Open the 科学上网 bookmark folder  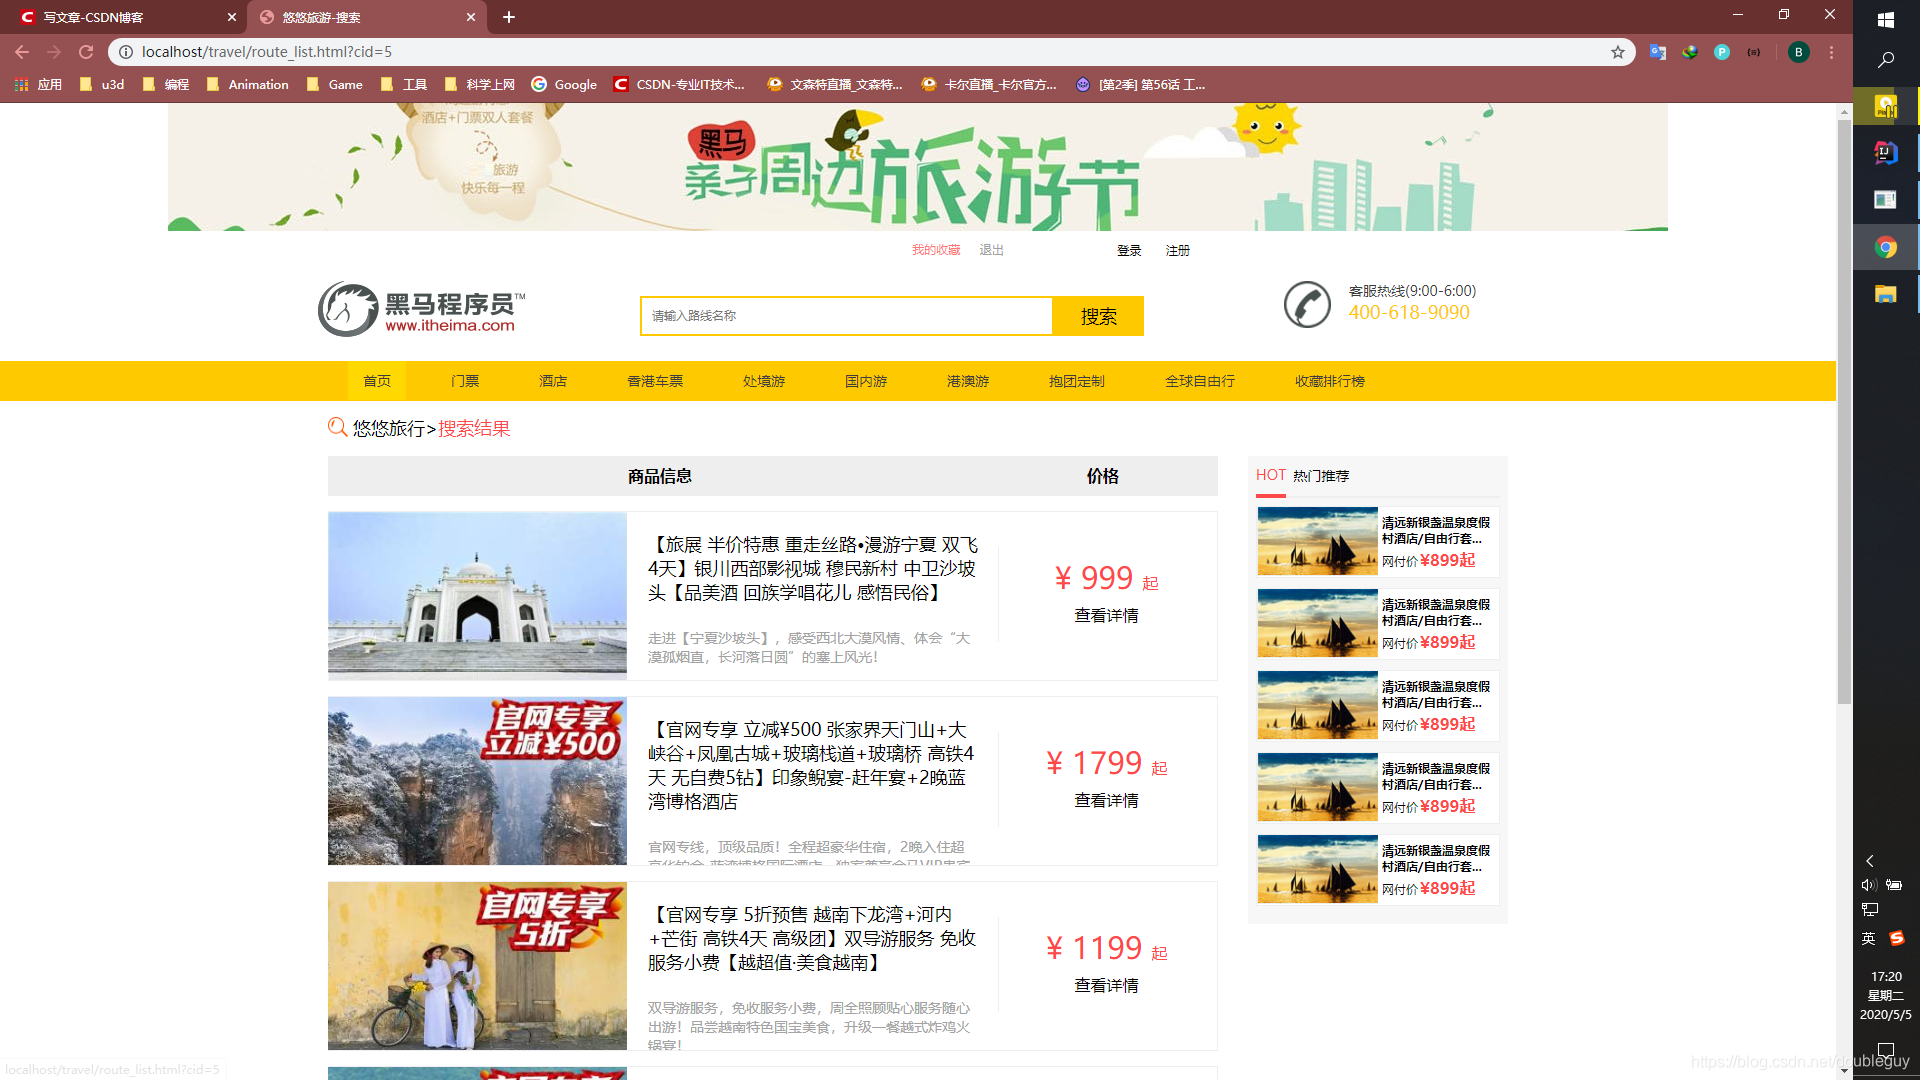[x=479, y=85]
